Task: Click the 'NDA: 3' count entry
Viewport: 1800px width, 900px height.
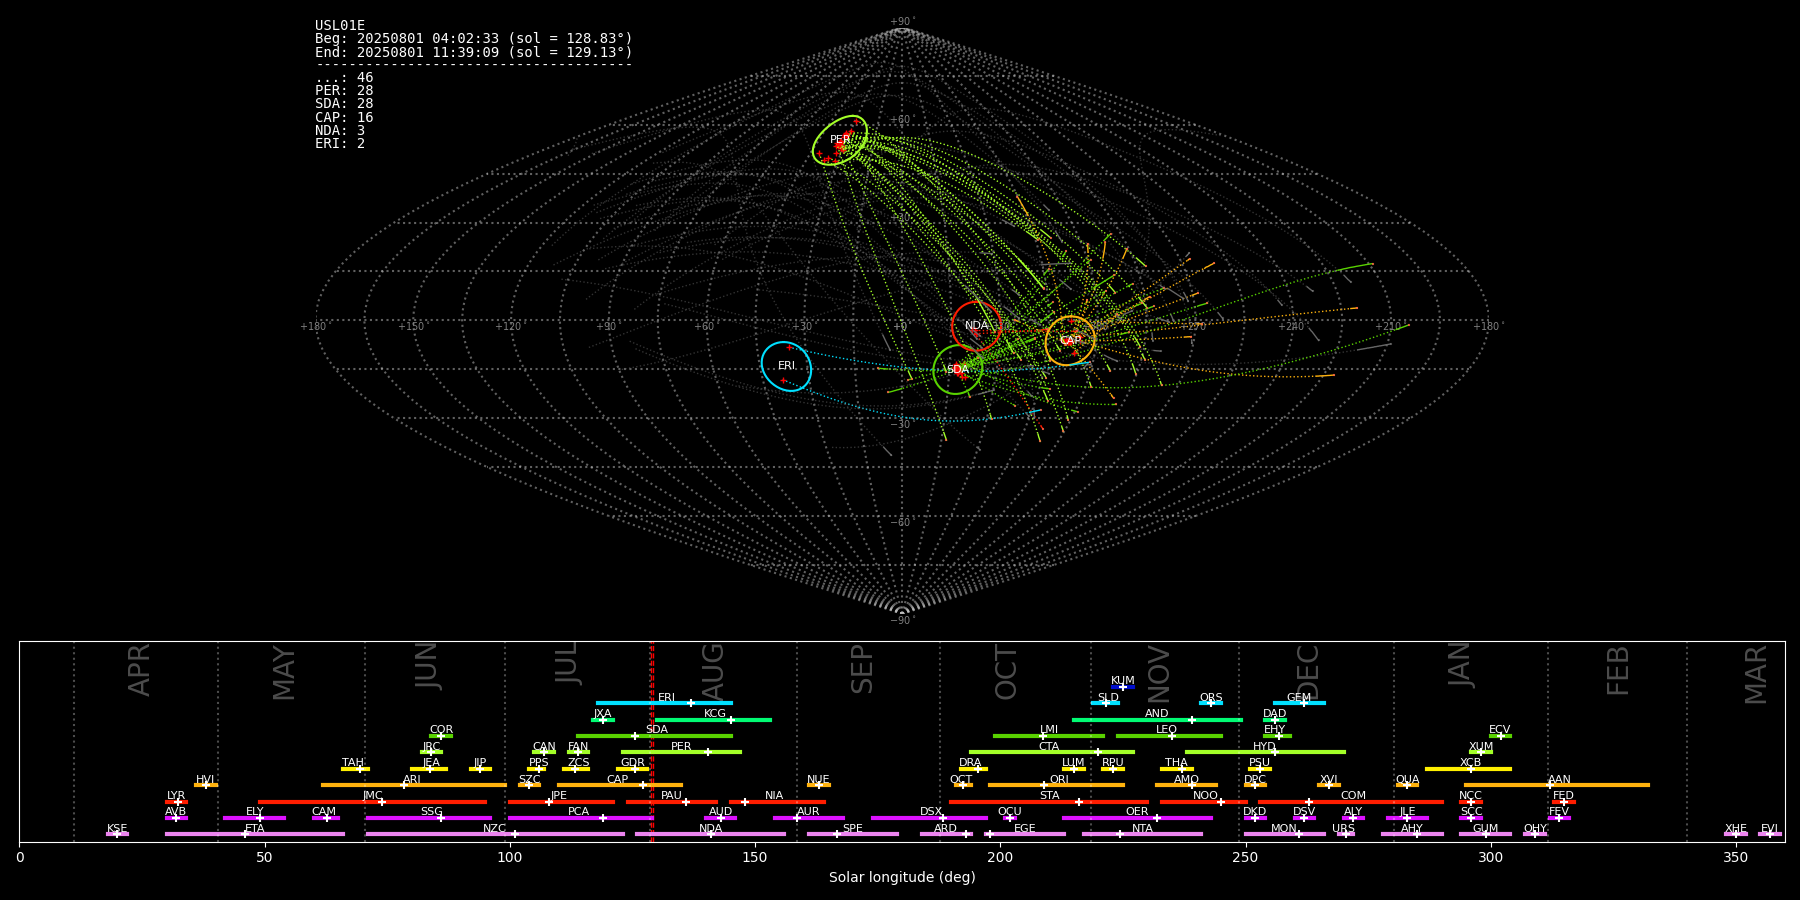Action: click(x=340, y=130)
